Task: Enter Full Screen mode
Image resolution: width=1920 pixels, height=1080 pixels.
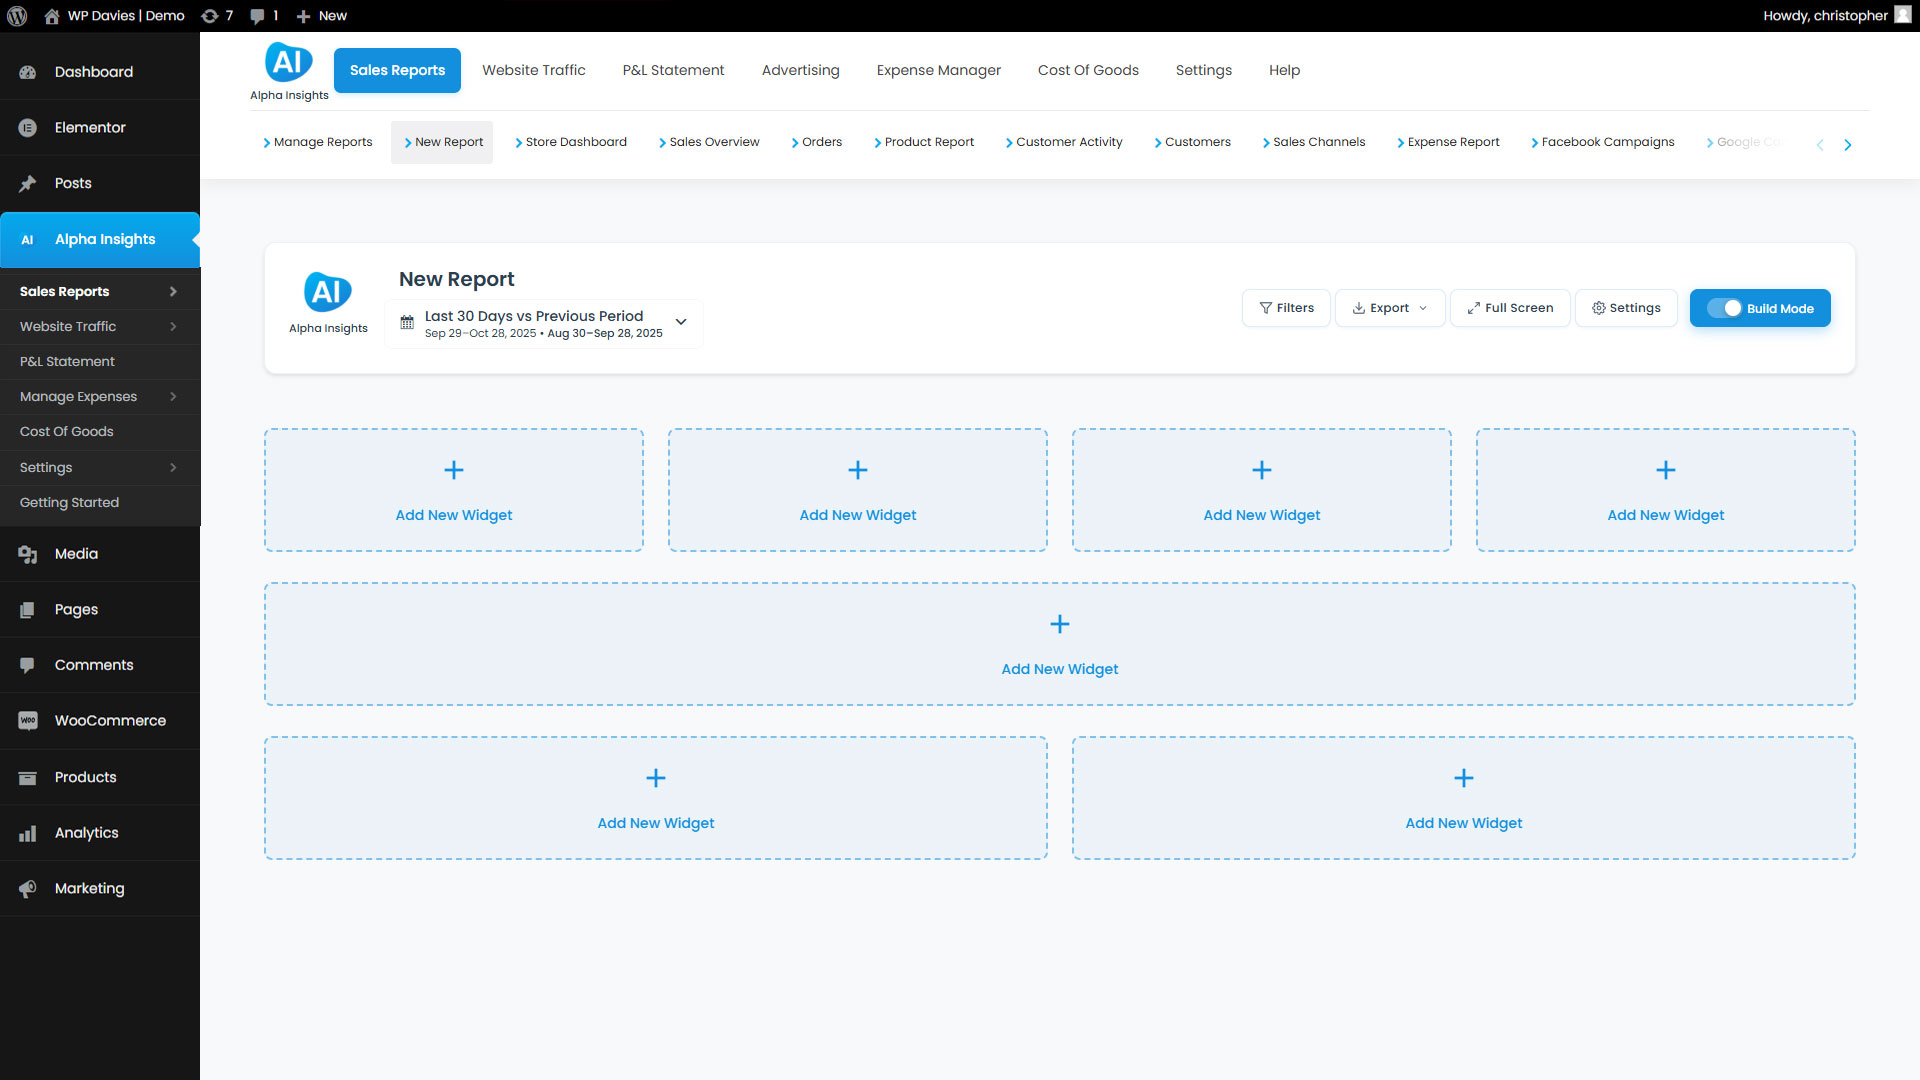Action: pos(1510,308)
